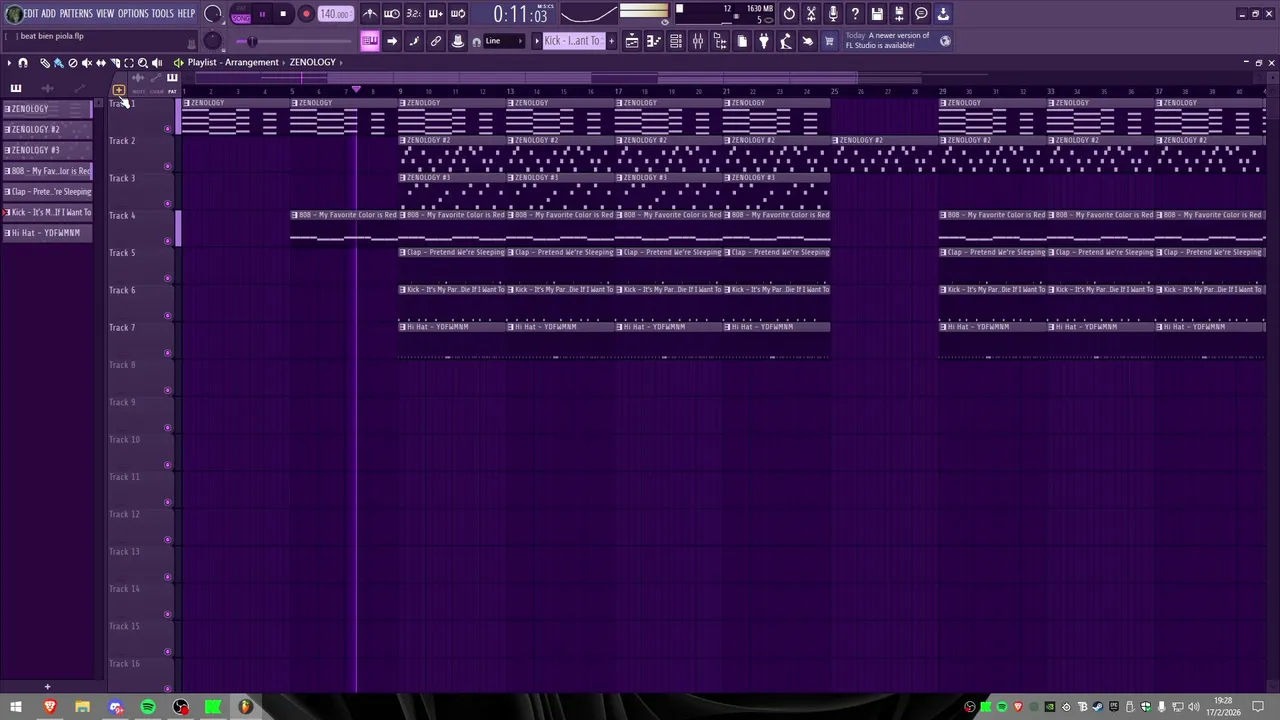This screenshot has height=720, width=1280.
Task: Open the ADD menu
Action: pyautogui.click(x=48, y=14)
